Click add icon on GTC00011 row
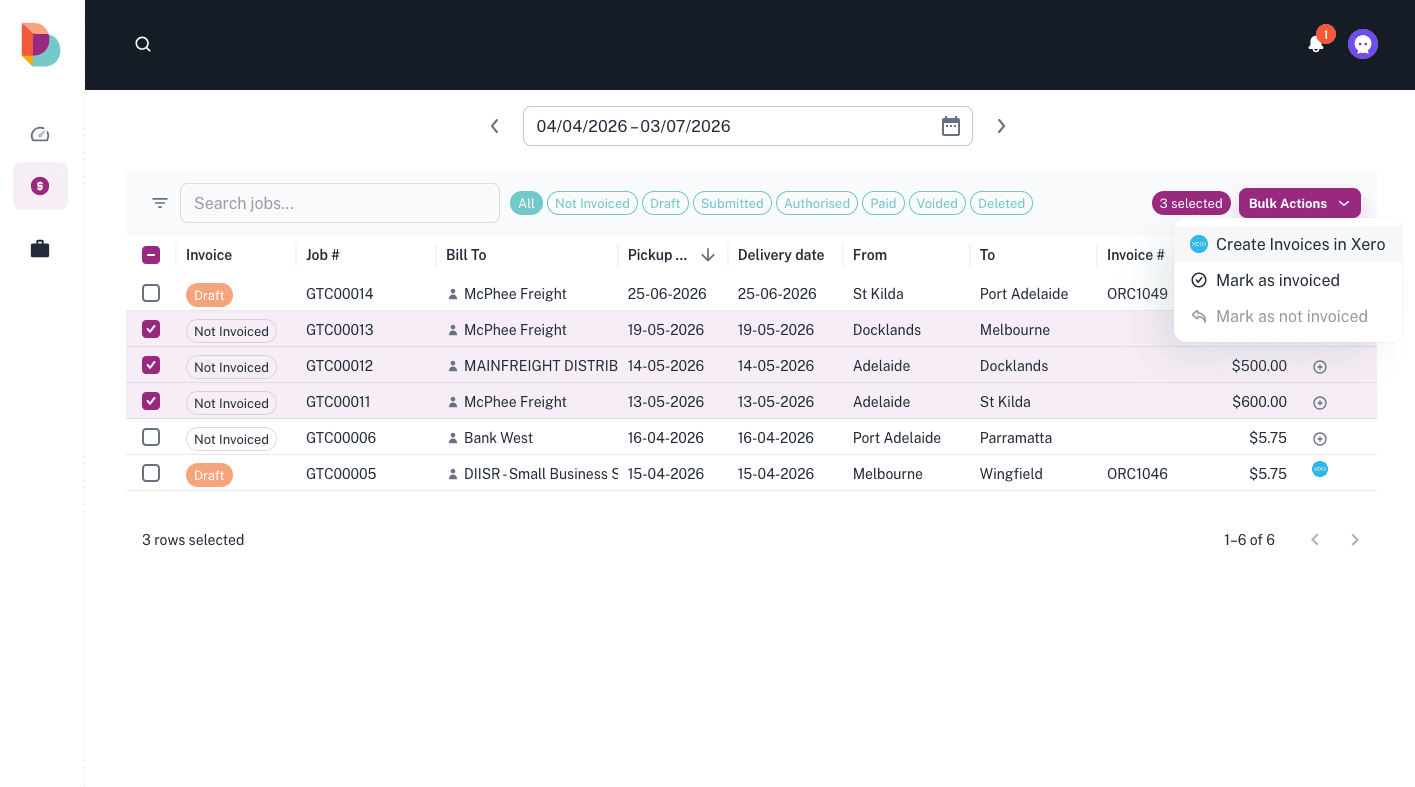This screenshot has width=1415, height=787. tap(1320, 403)
